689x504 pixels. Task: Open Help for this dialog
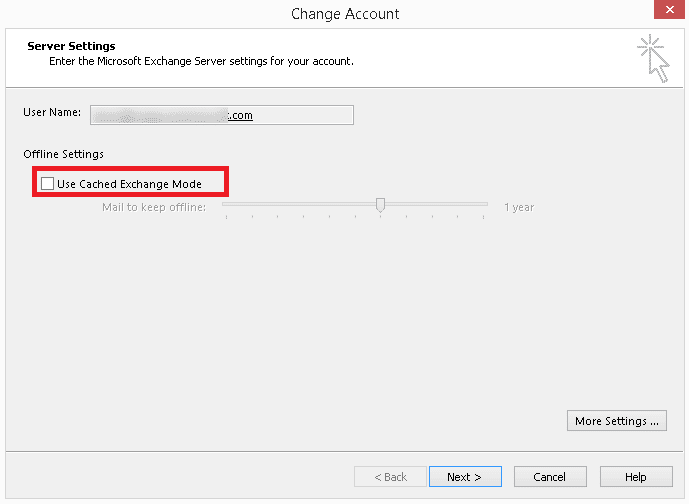[x=636, y=476]
